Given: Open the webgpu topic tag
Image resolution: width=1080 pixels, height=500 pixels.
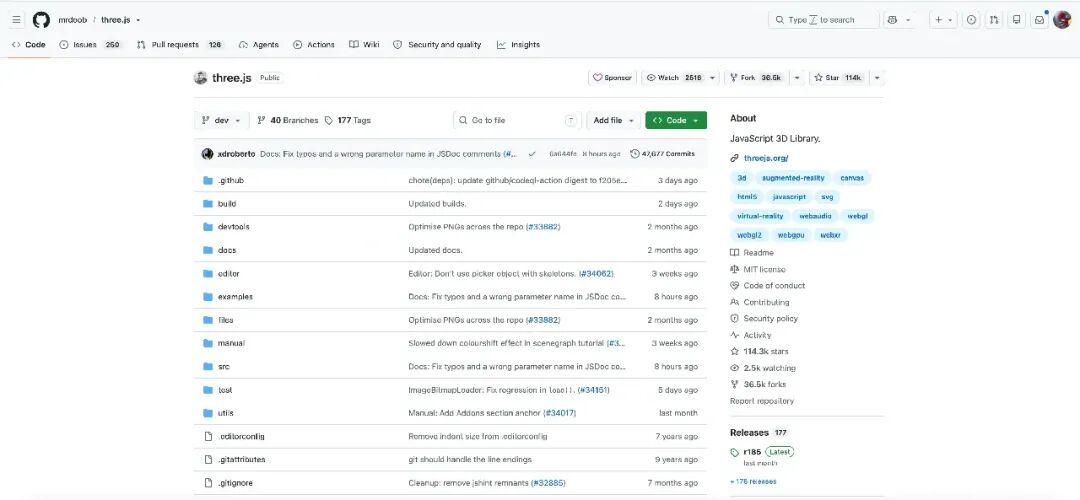Looking at the screenshot, I should 791,235.
